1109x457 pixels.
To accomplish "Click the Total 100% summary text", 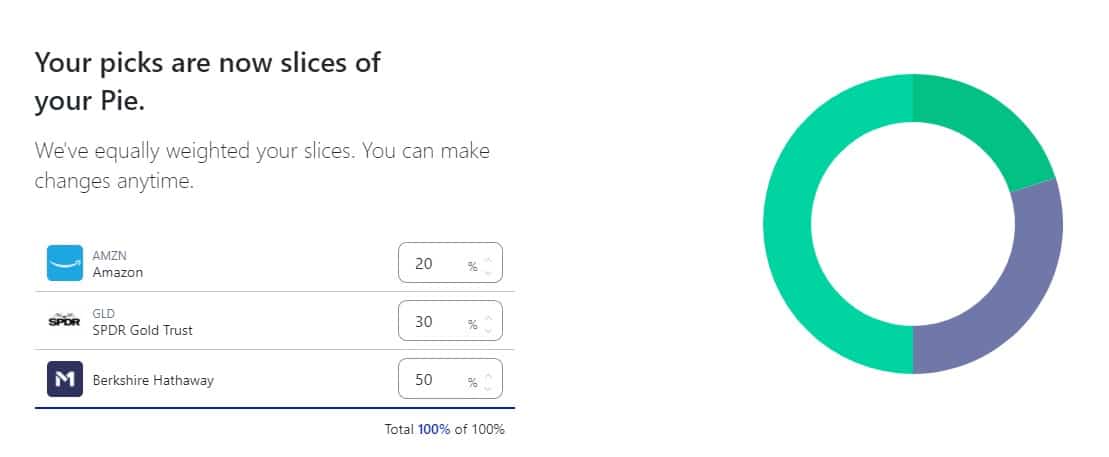I will click(x=444, y=429).
